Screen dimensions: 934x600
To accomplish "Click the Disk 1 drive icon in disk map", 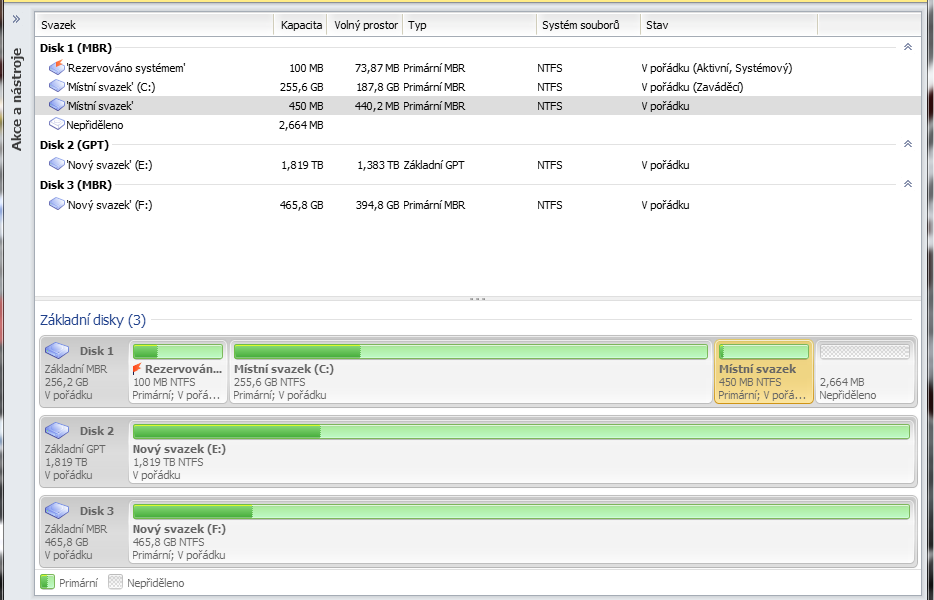I will click(x=57, y=351).
